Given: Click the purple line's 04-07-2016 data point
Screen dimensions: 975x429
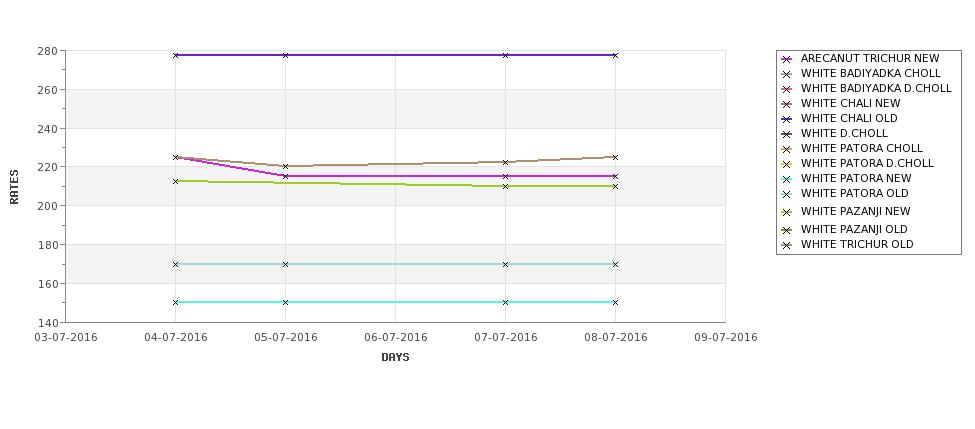Looking at the screenshot, I should (175, 55).
